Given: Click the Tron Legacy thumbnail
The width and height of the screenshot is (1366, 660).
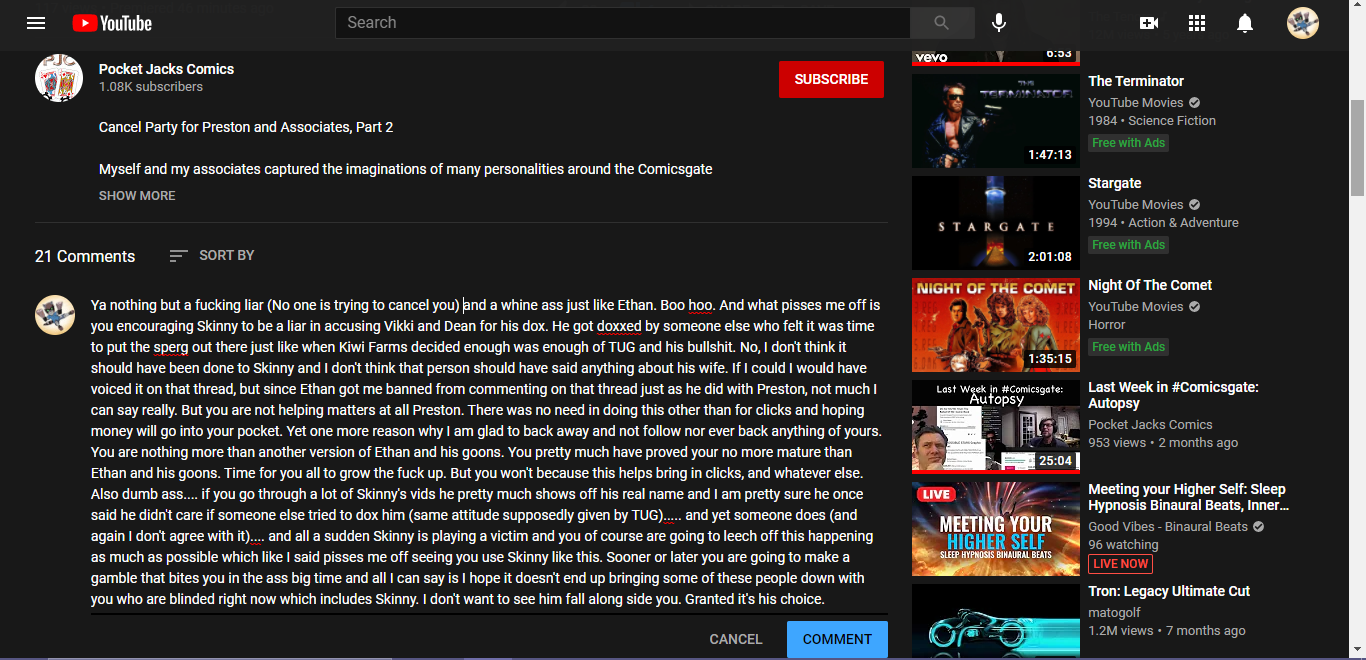Looking at the screenshot, I should tap(996, 620).
